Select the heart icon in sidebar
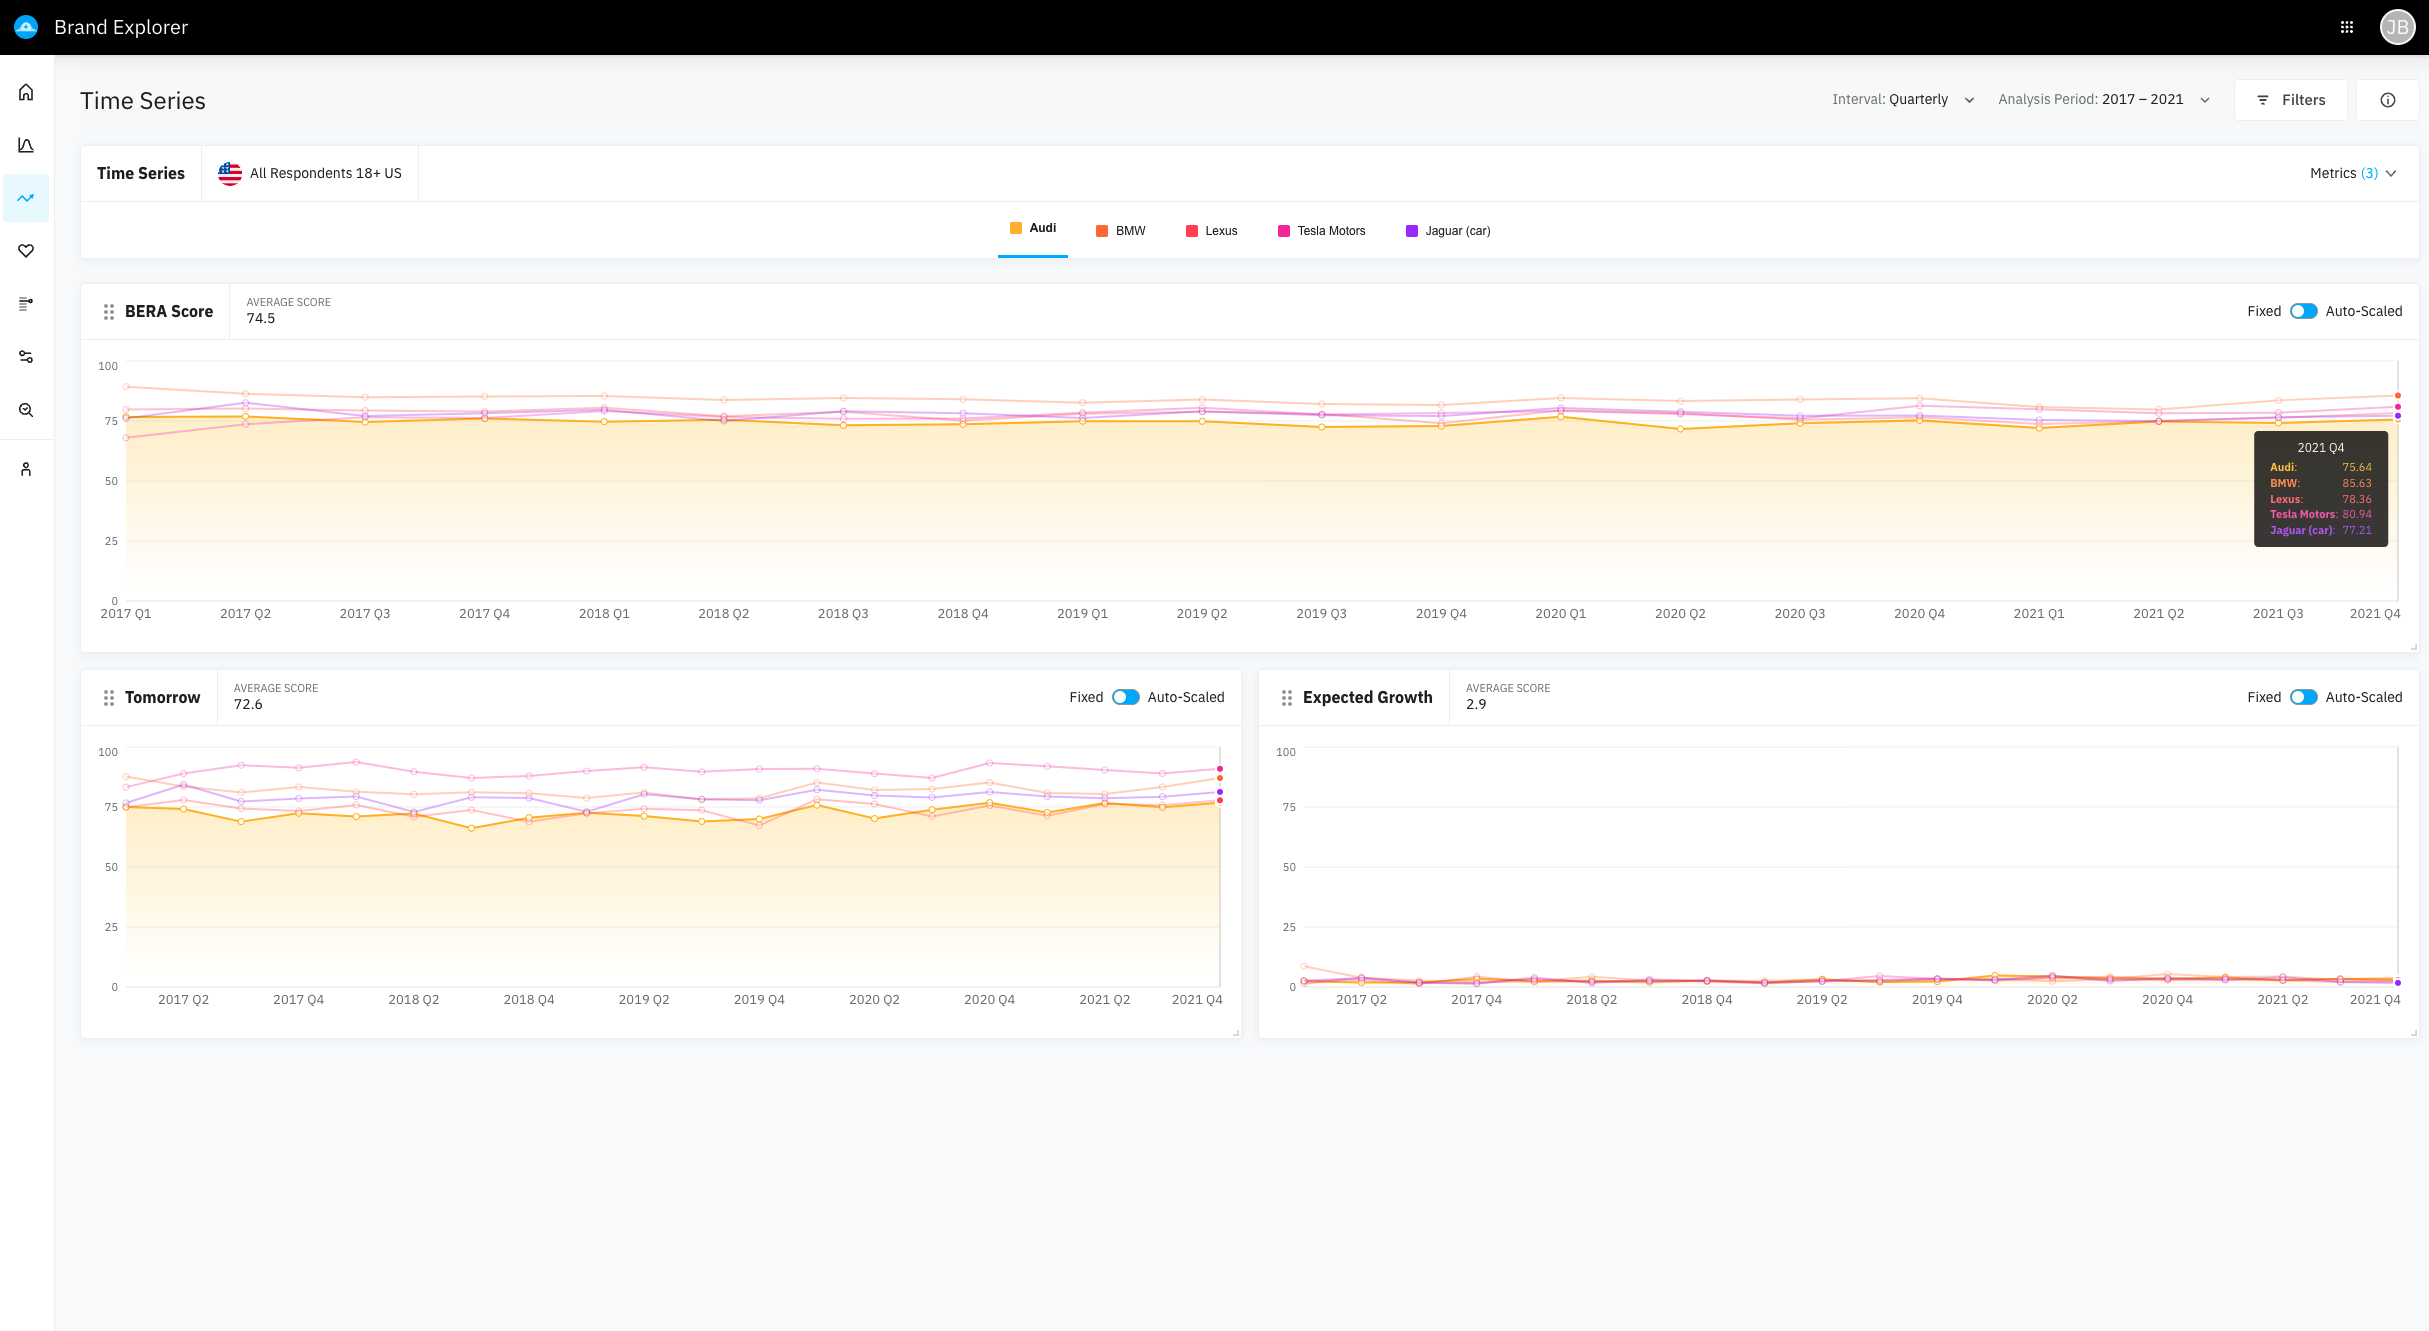This screenshot has height=1331, width=2429. (26, 251)
